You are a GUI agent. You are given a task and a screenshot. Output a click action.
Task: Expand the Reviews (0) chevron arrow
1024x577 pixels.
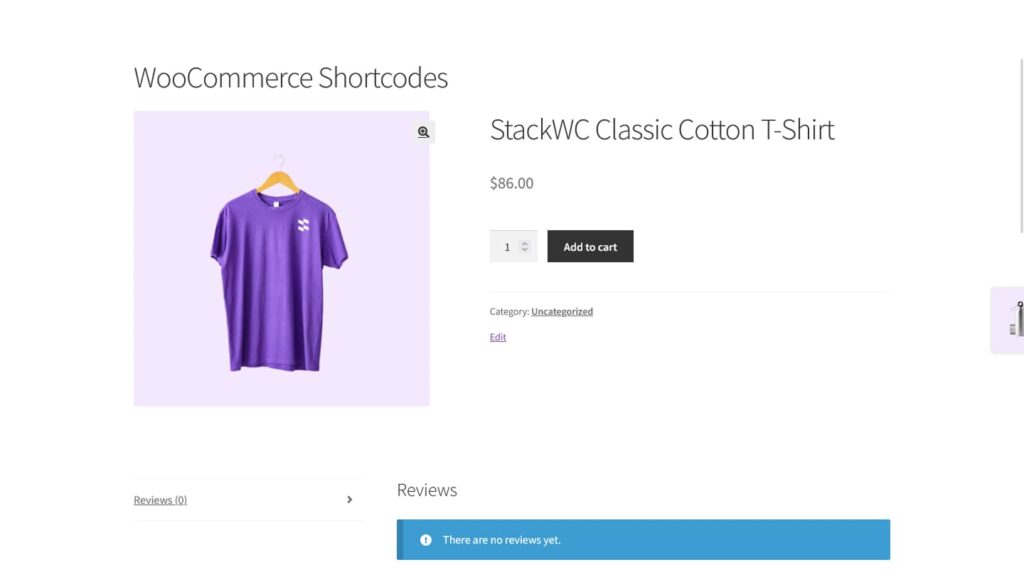(349, 500)
